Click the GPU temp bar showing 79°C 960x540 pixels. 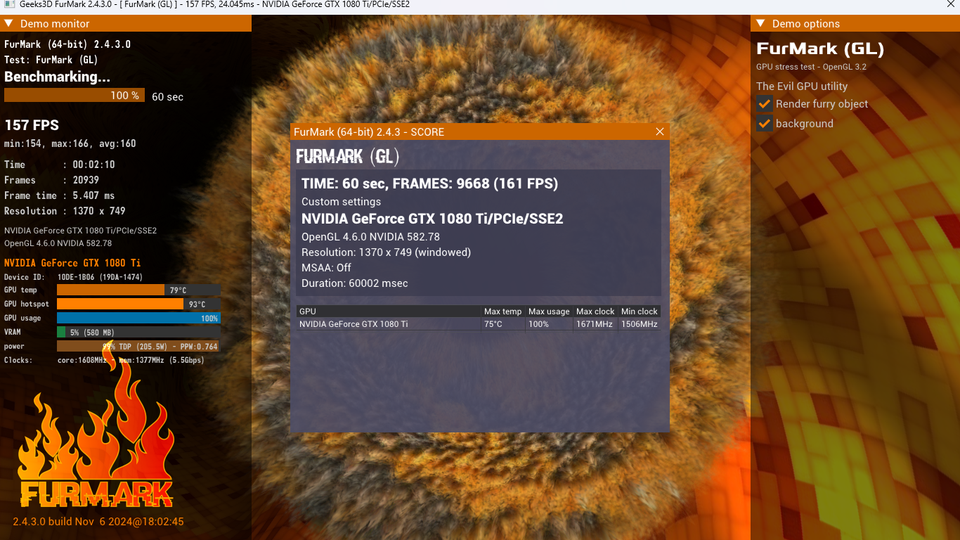coord(138,290)
